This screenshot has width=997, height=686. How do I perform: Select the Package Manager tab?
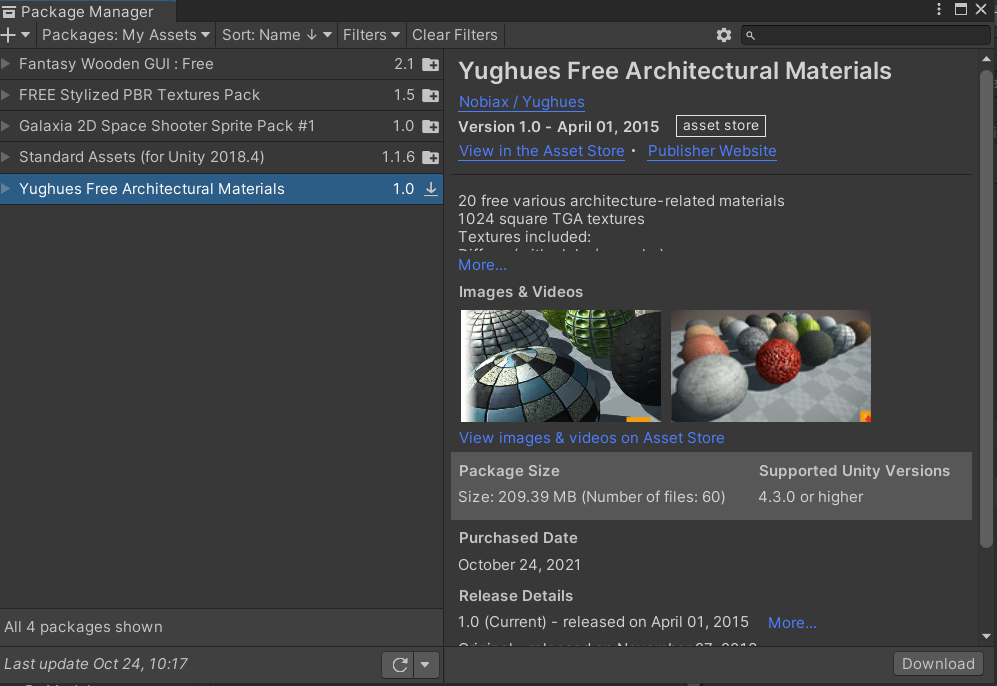[x=87, y=11]
